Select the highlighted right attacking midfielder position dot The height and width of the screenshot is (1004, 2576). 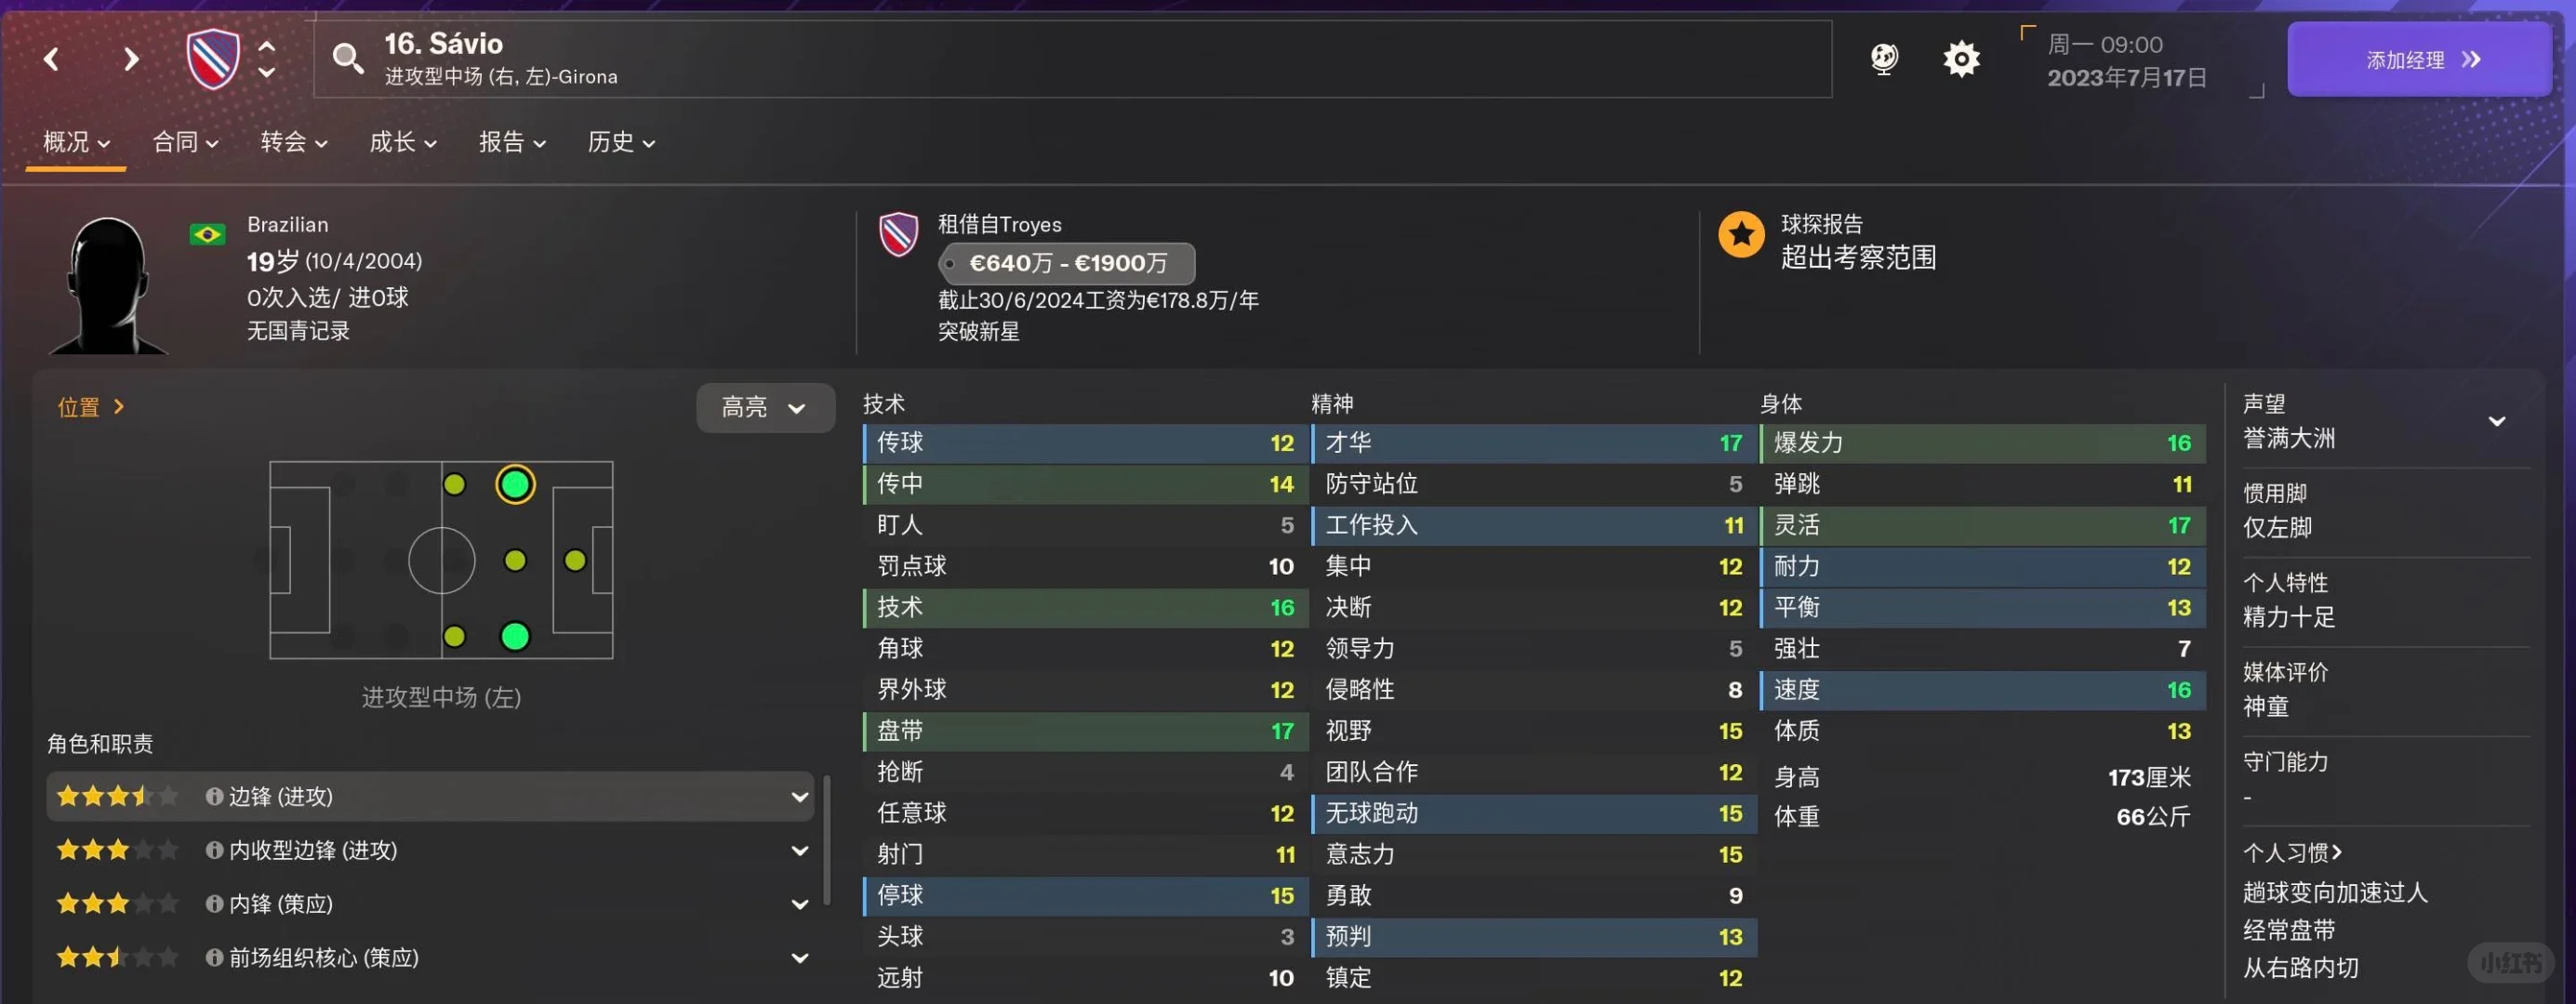point(515,485)
